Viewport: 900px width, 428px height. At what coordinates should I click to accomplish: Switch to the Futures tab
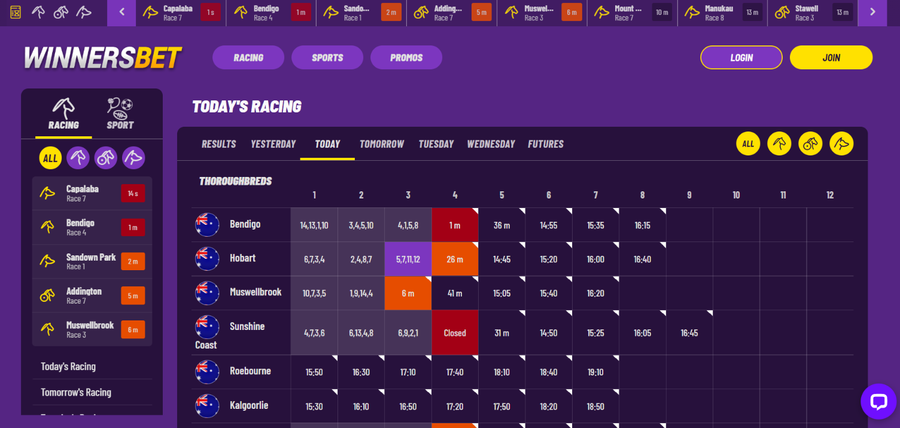tap(546, 144)
